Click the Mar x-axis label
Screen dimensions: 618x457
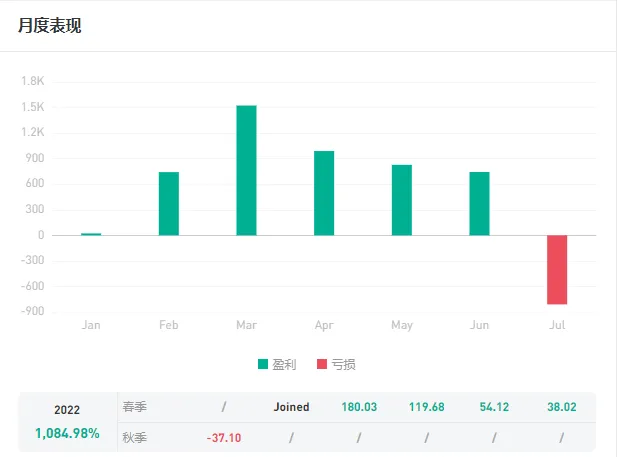pyautogui.click(x=246, y=325)
